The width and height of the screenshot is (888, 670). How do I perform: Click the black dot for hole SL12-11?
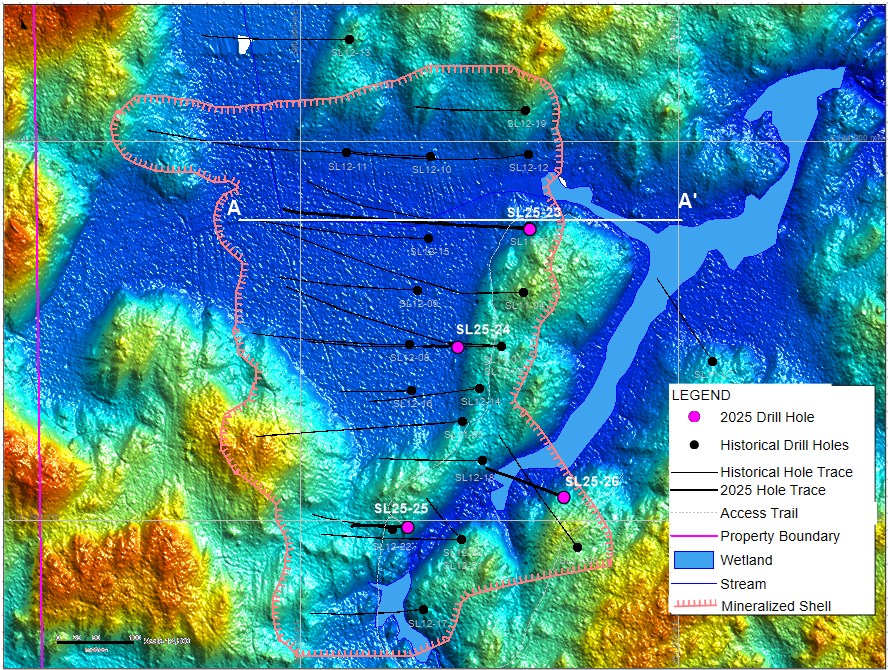[x=346, y=153]
